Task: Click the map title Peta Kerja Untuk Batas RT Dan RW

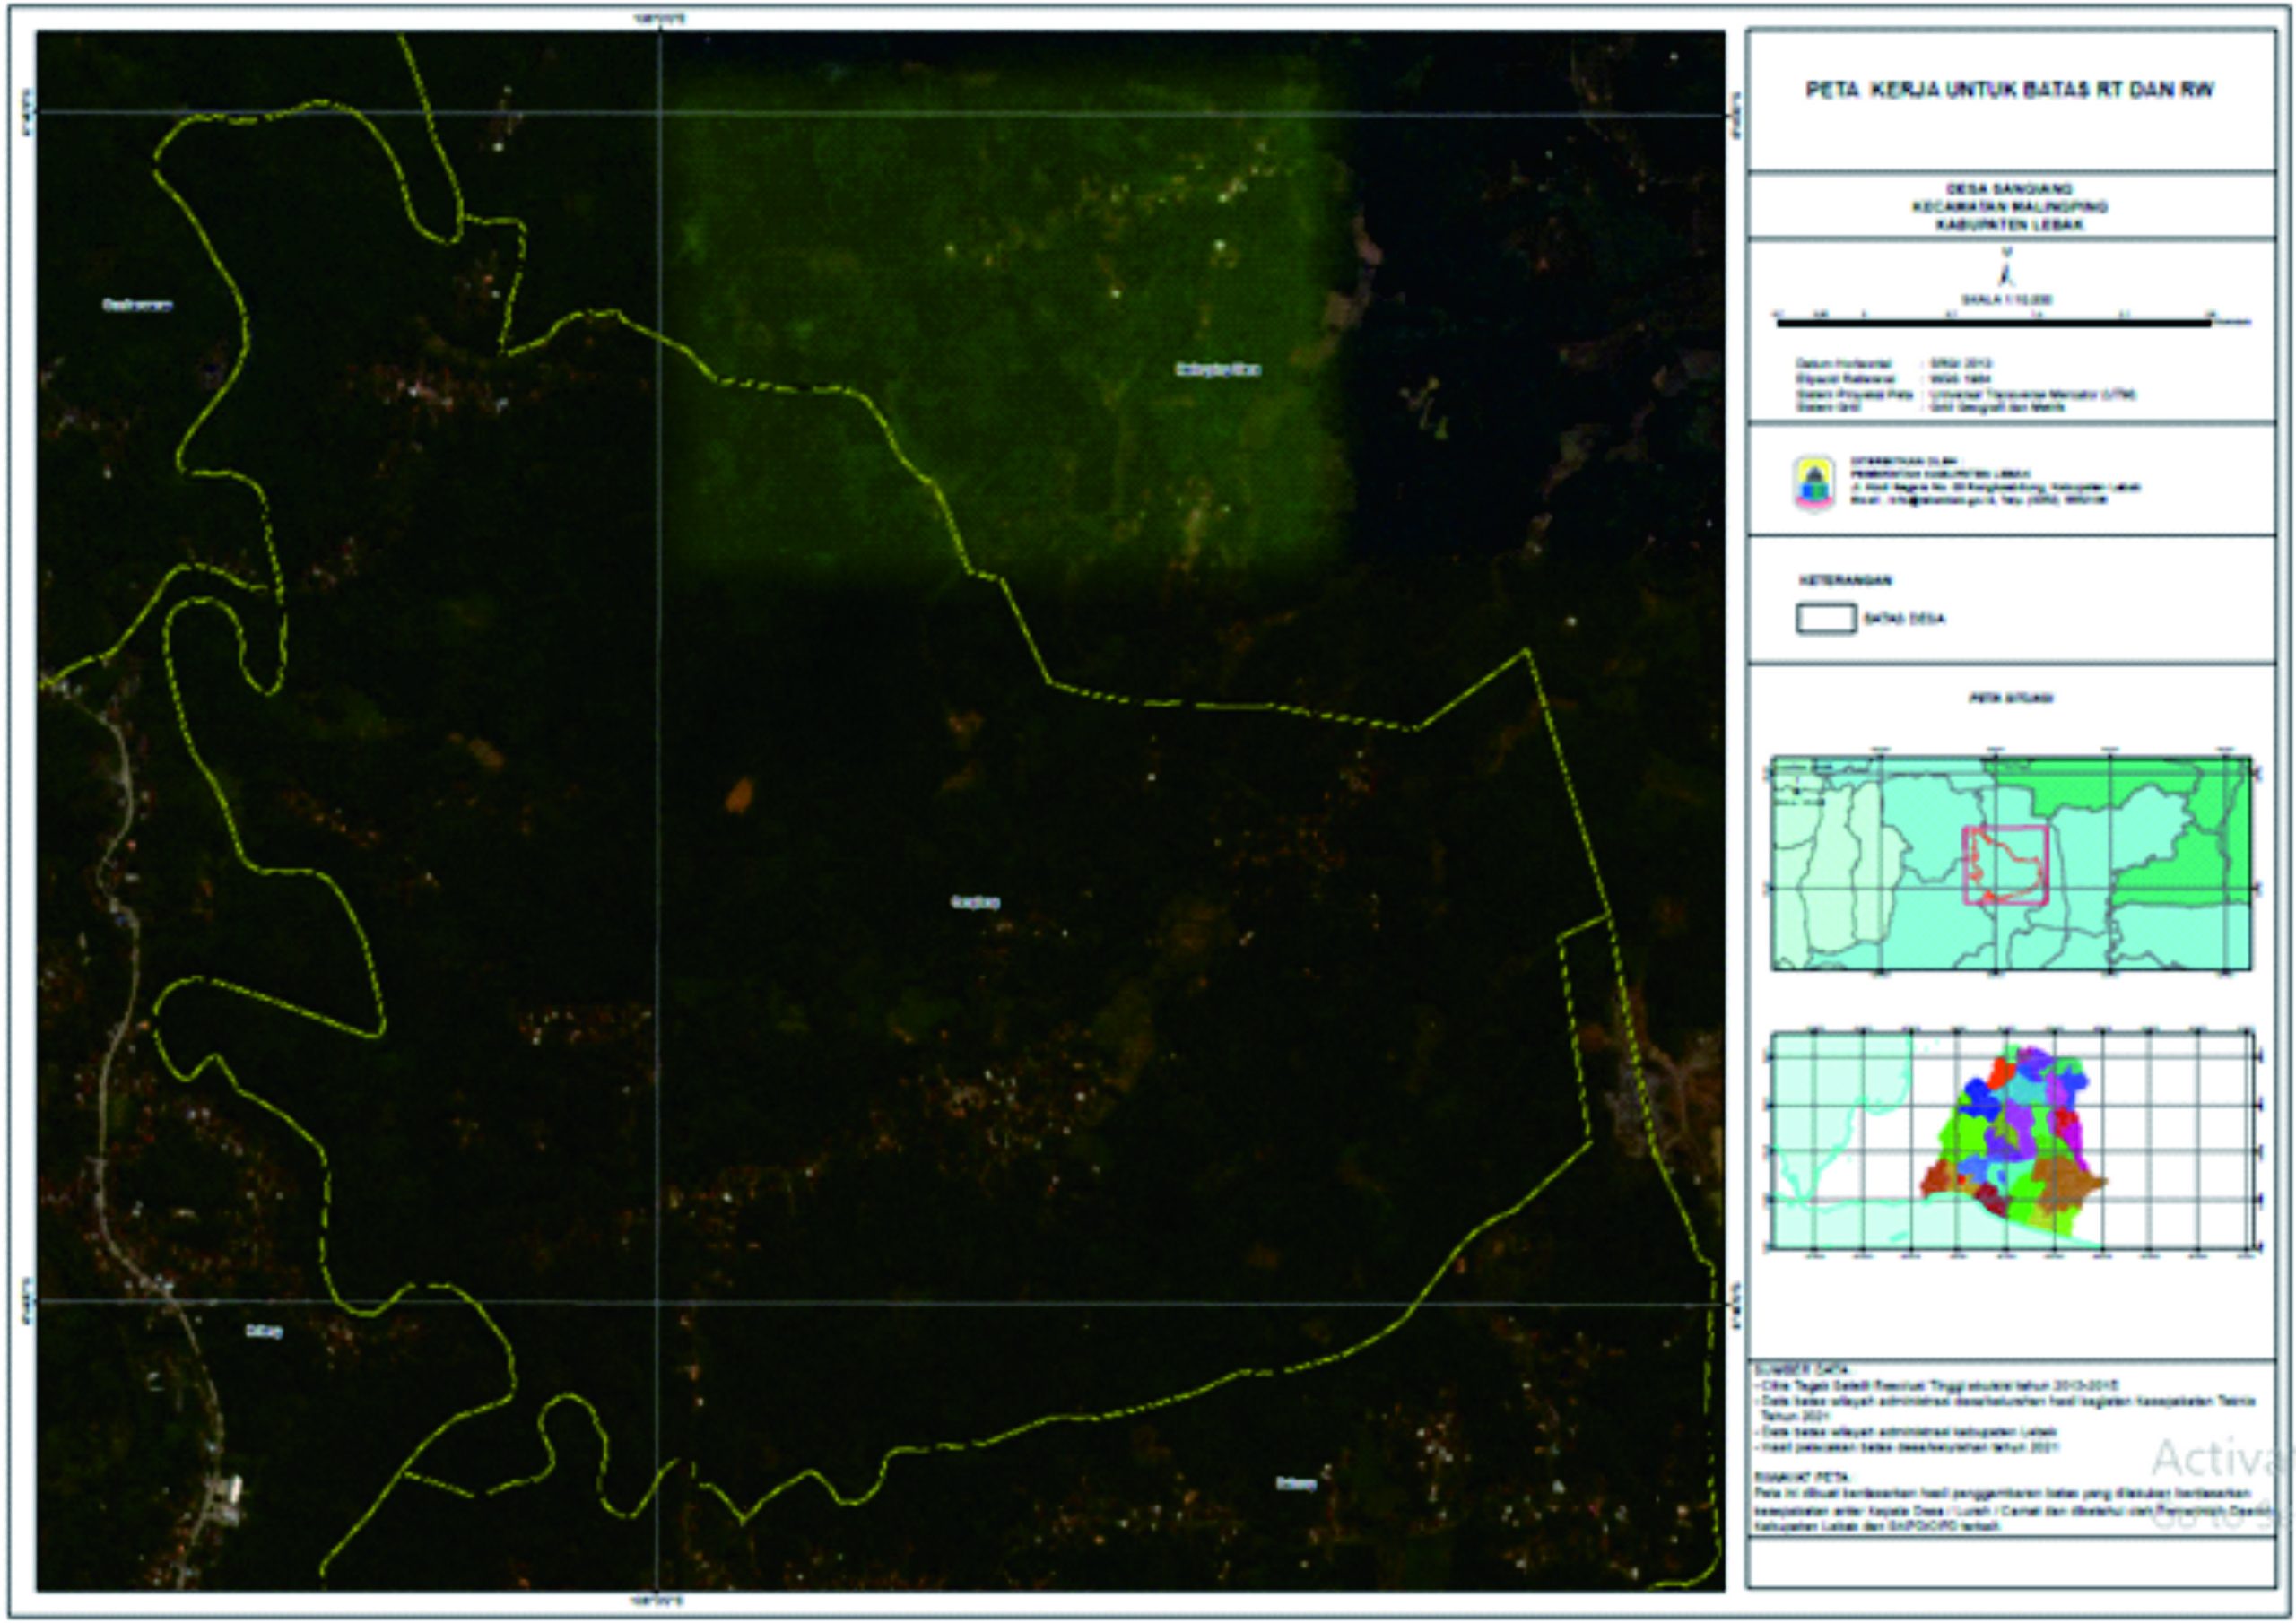Action: (x=2010, y=90)
